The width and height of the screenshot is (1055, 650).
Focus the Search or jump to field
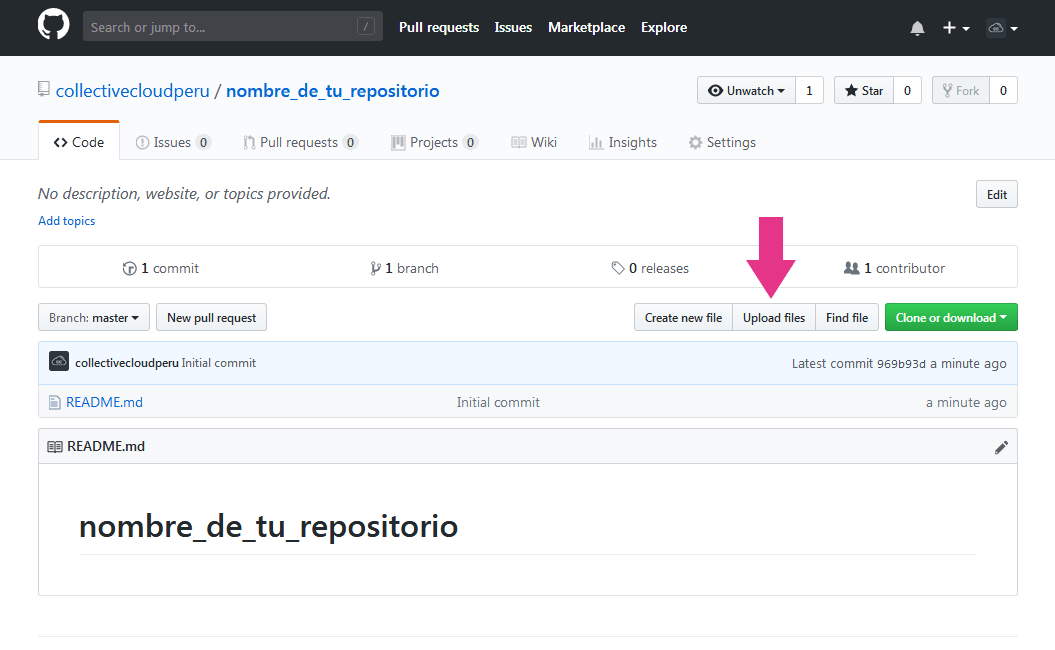233,27
